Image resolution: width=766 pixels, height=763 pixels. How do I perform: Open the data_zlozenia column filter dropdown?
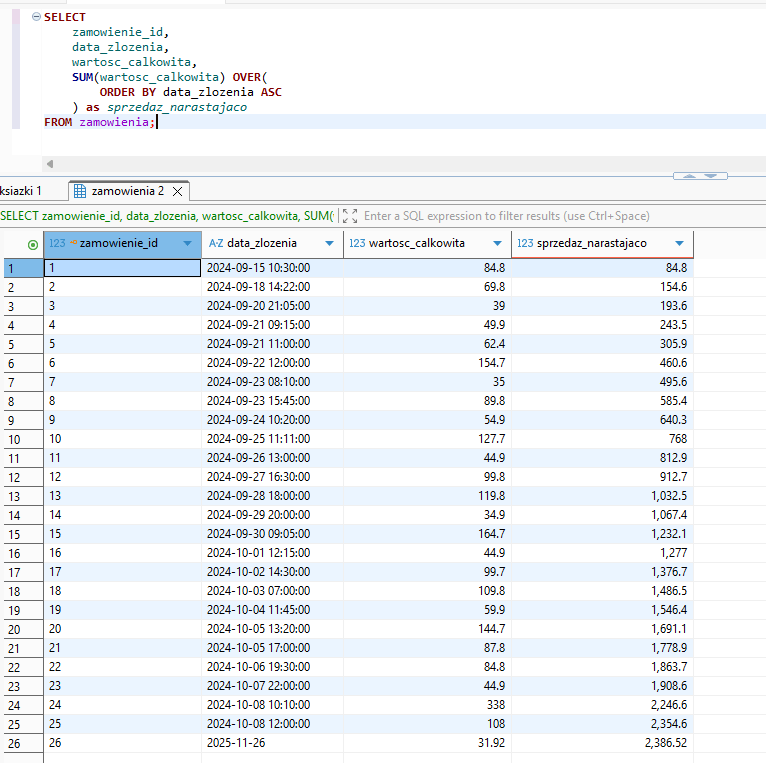331,243
